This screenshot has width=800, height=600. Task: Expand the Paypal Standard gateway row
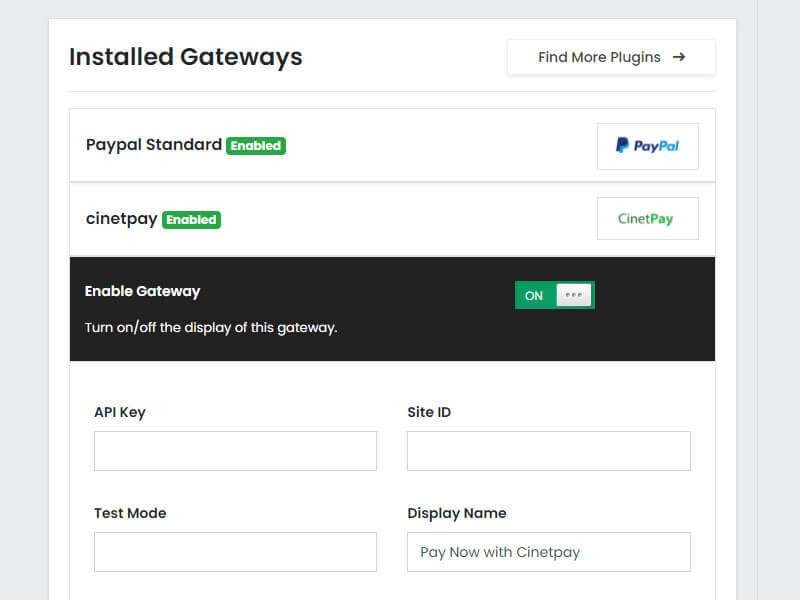400,146
